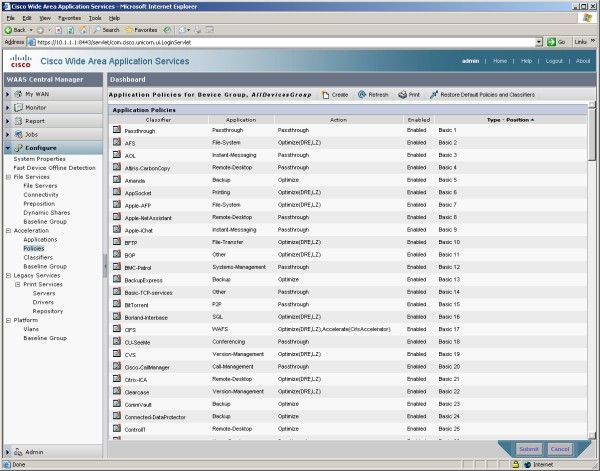Click the Logout link in header
The image size is (600, 471).
pos(554,61)
